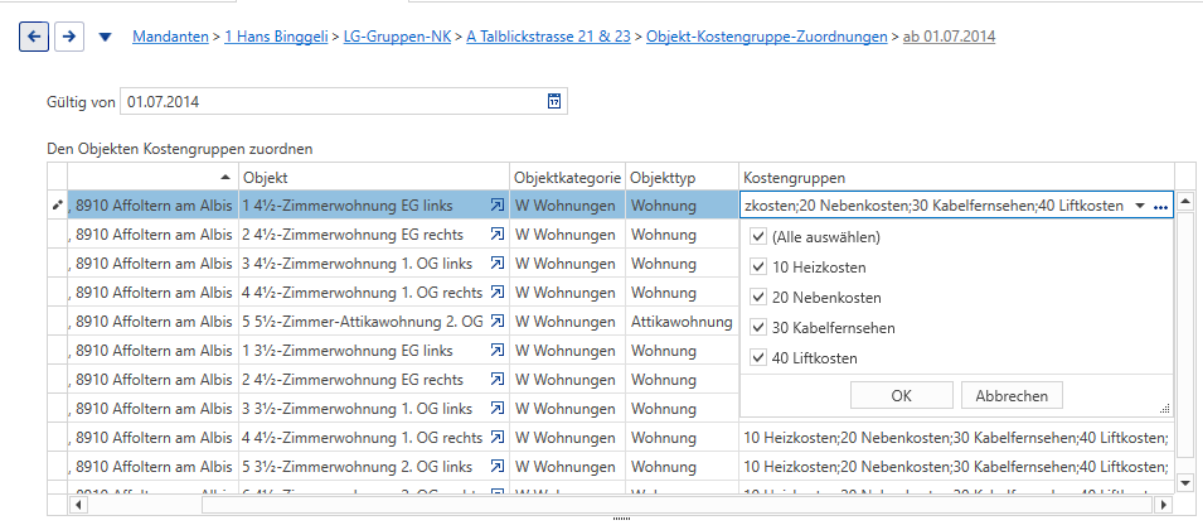Image resolution: width=1203 pixels, height=530 pixels.
Task: Select the Attikawohnung cell
Action: 683,322
